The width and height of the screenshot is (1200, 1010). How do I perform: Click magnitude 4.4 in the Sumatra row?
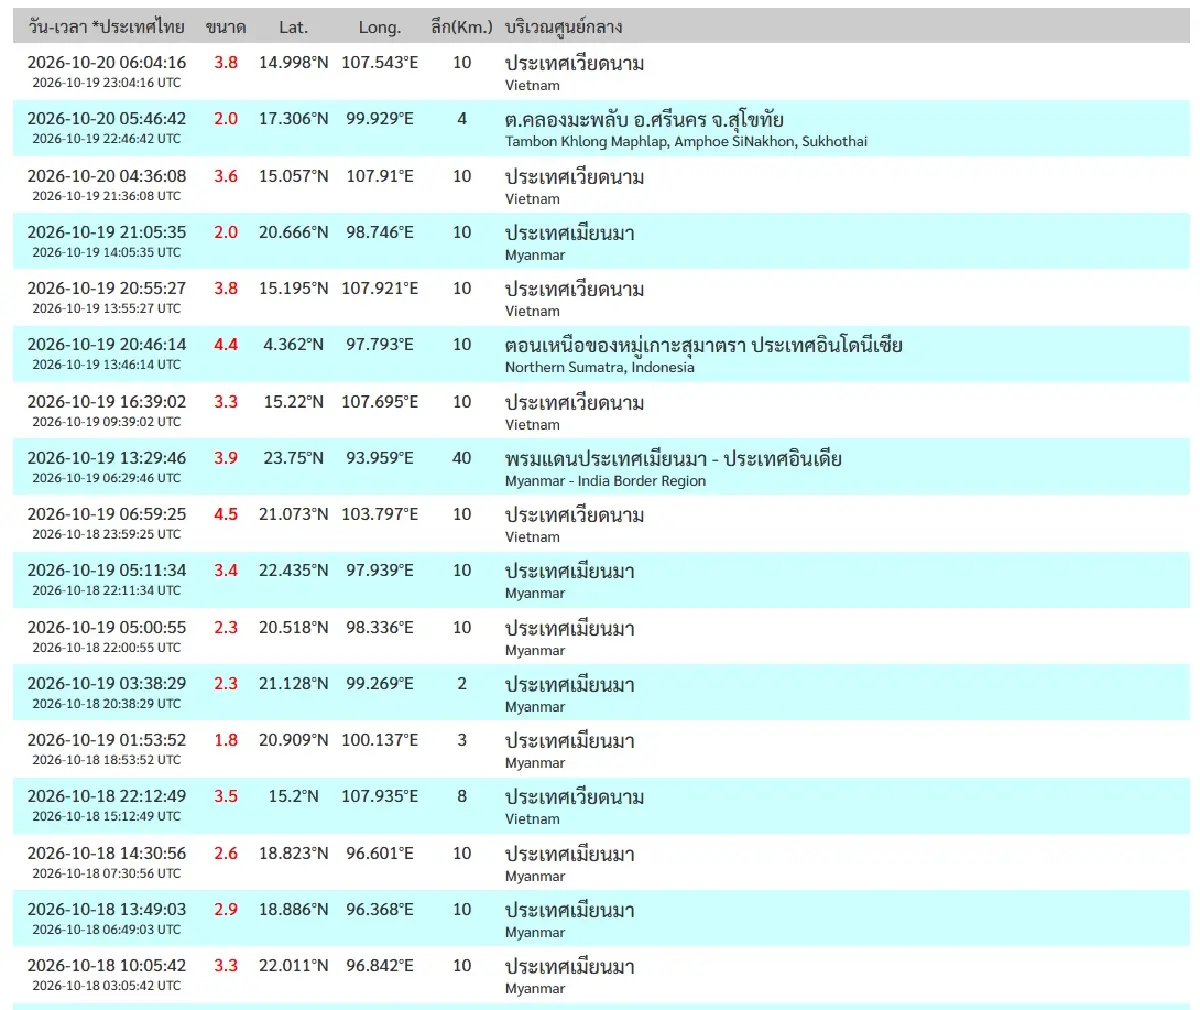pos(226,344)
